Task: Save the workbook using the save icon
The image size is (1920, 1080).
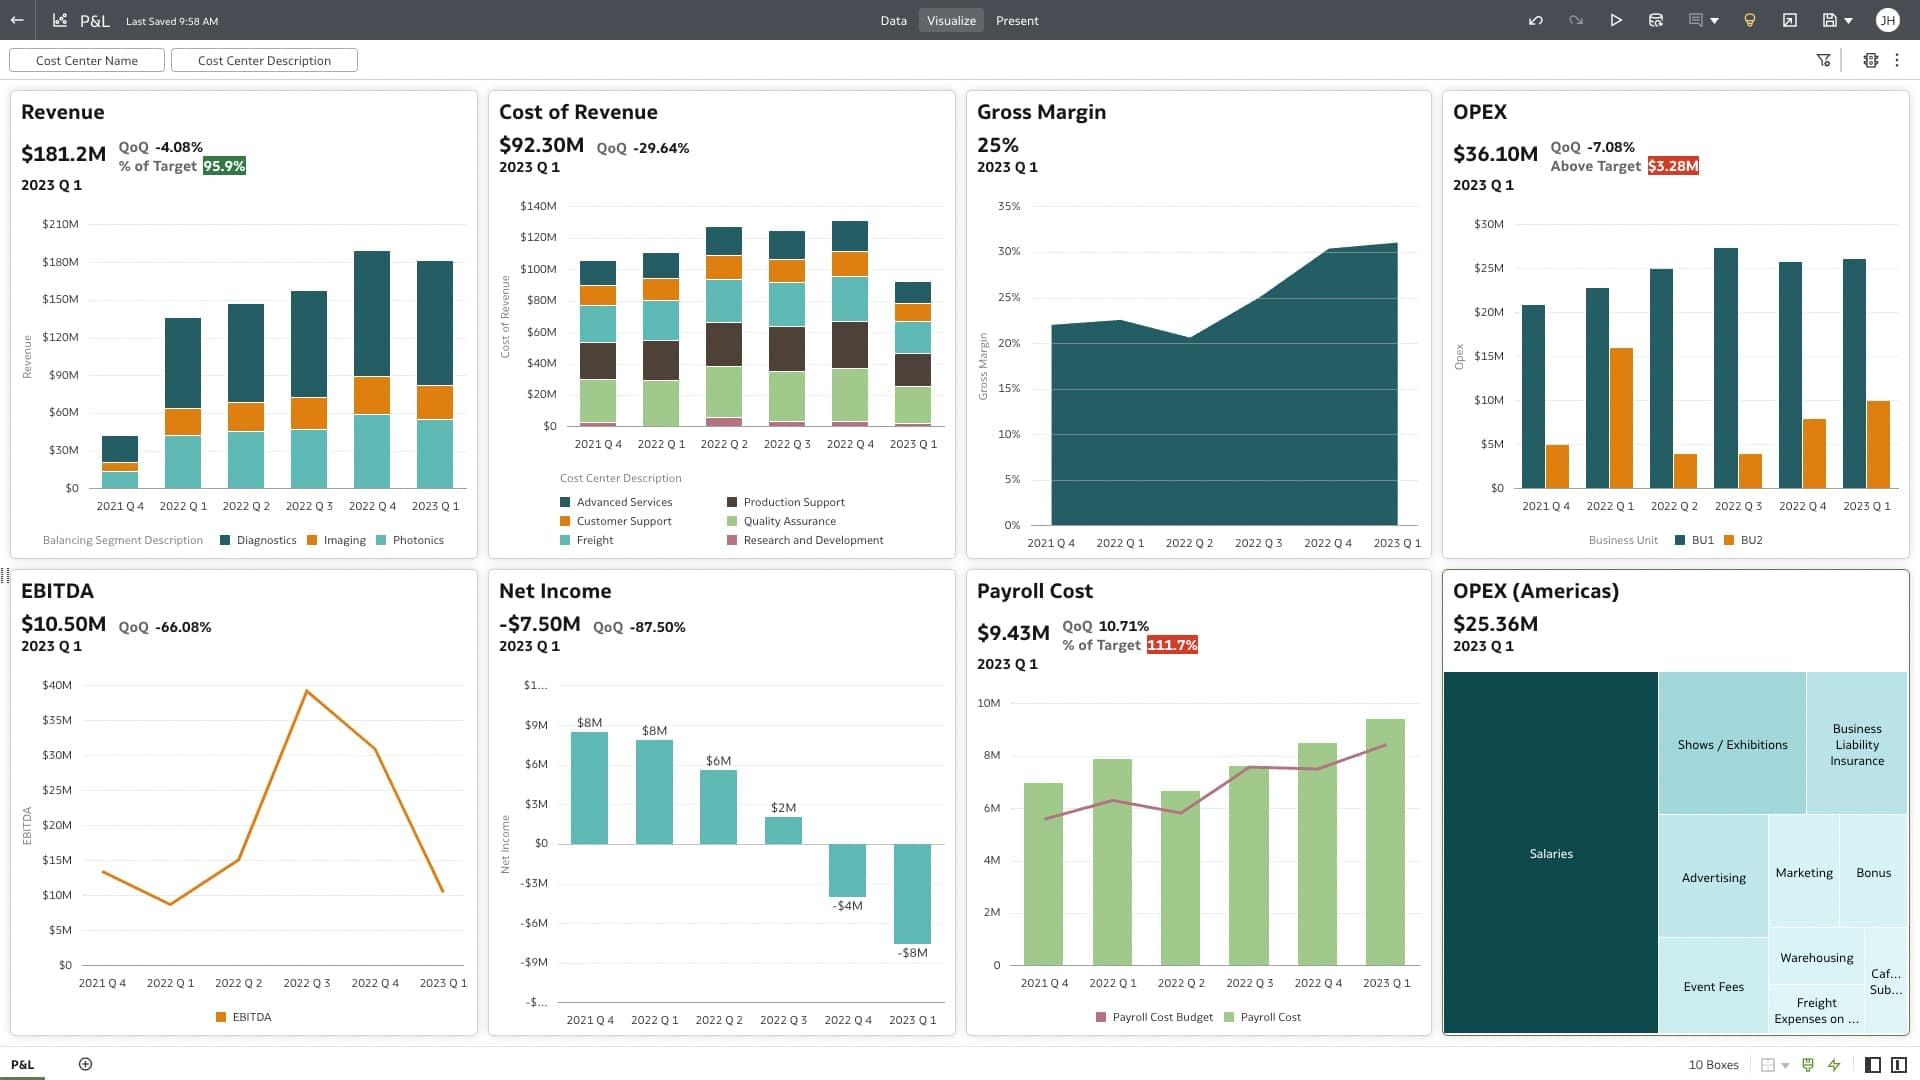Action: (x=1830, y=20)
